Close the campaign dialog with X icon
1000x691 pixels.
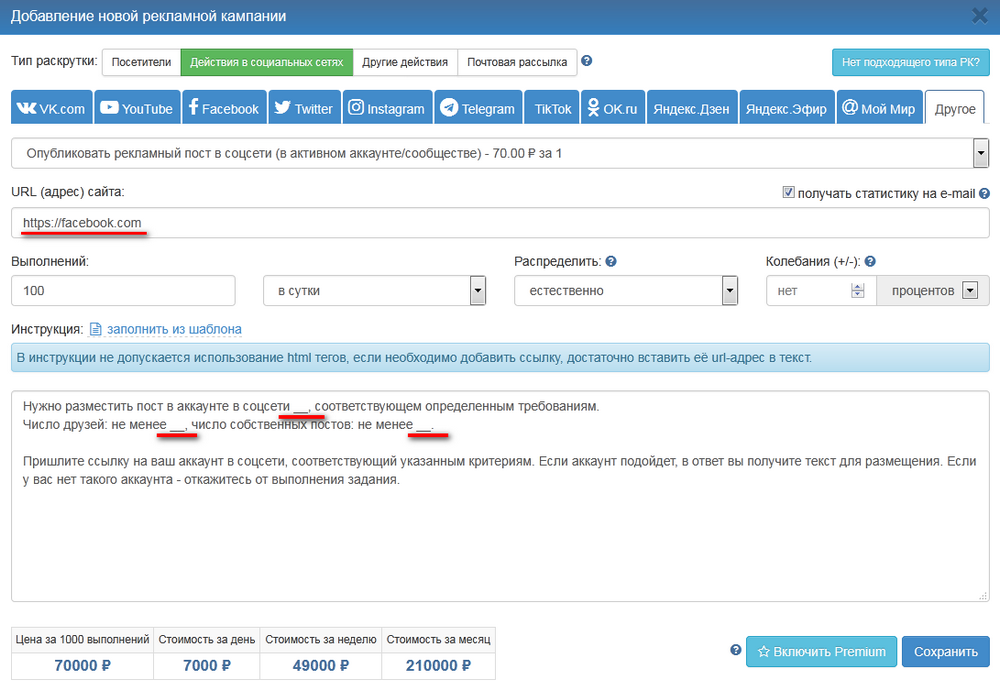[x=979, y=16]
